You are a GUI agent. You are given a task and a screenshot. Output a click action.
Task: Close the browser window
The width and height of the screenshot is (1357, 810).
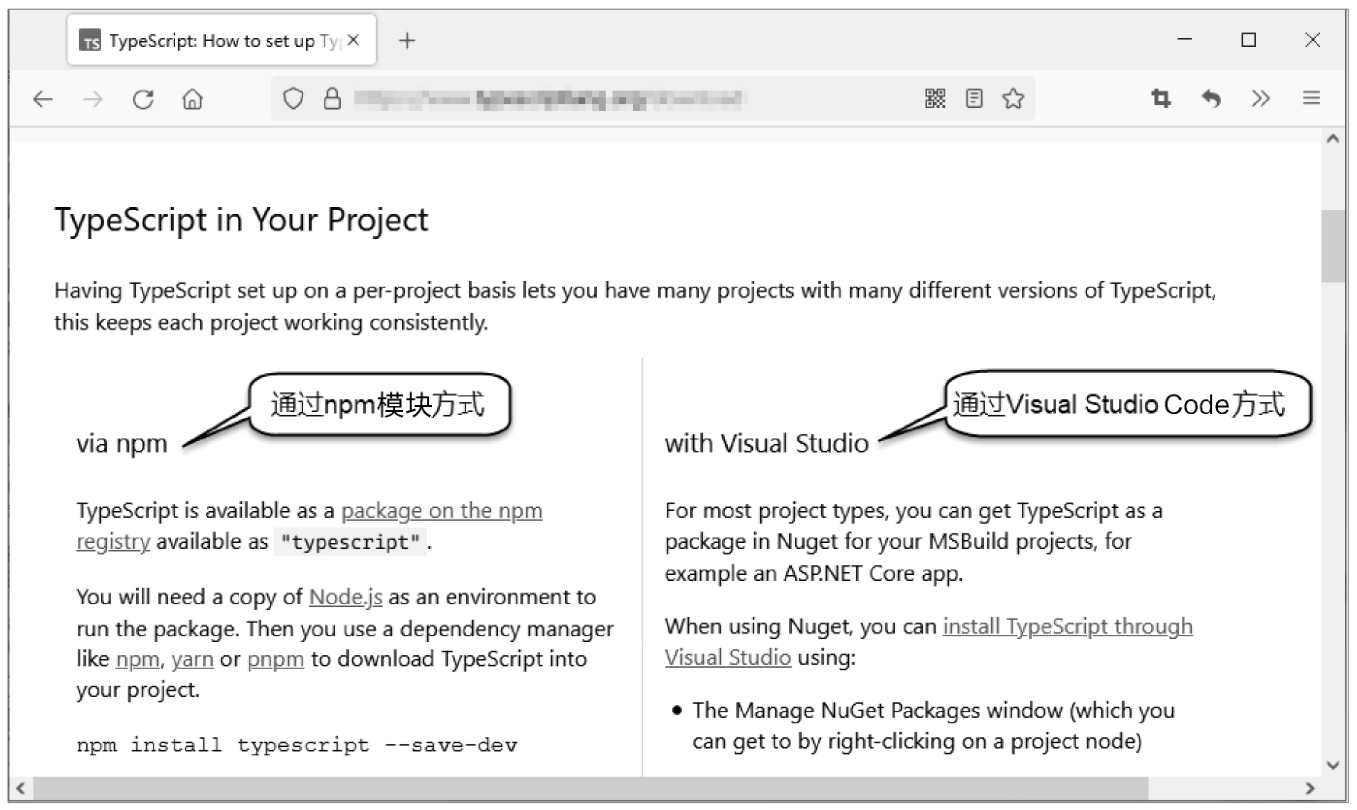(x=1312, y=40)
